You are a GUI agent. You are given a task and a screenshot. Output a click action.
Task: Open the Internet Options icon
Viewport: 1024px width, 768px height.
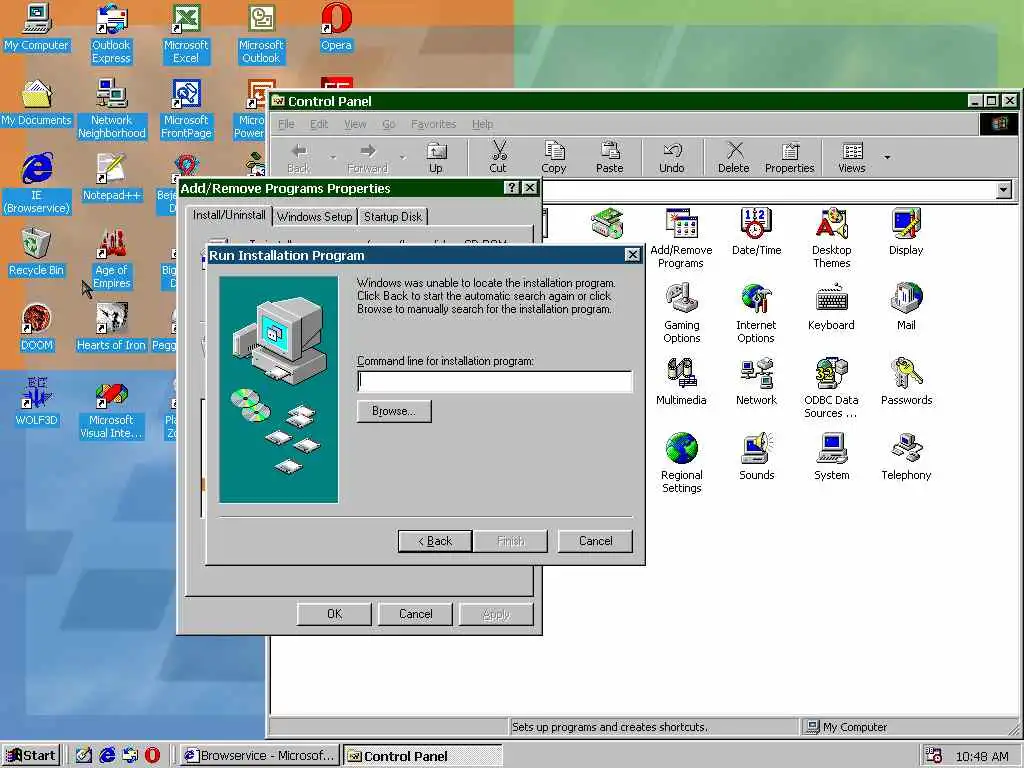[756, 313]
